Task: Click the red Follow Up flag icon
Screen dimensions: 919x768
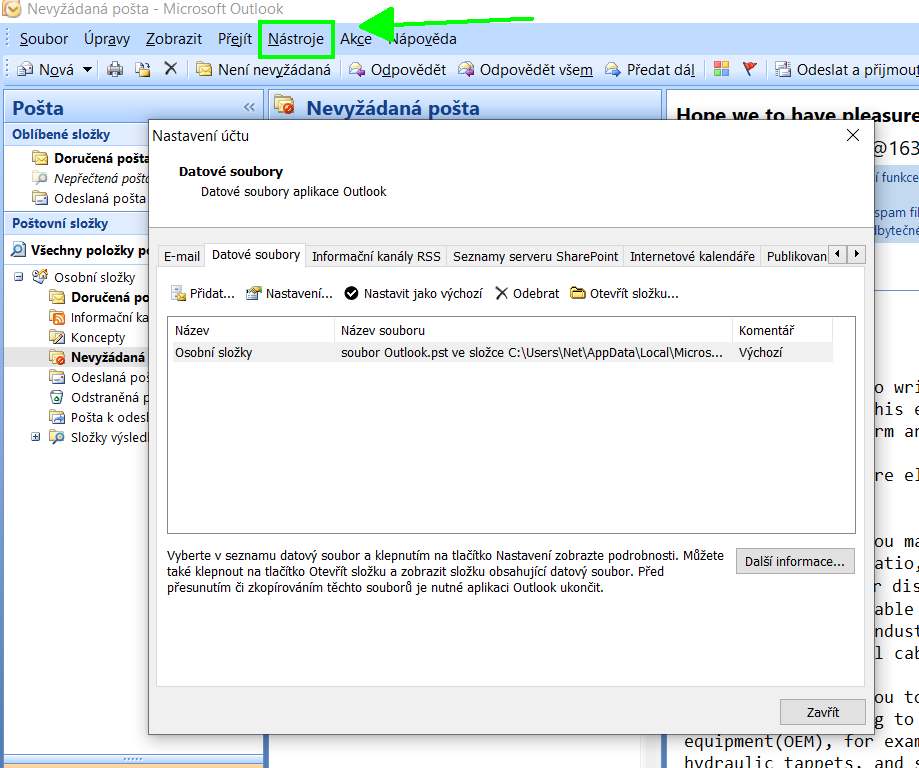Action: click(x=749, y=69)
